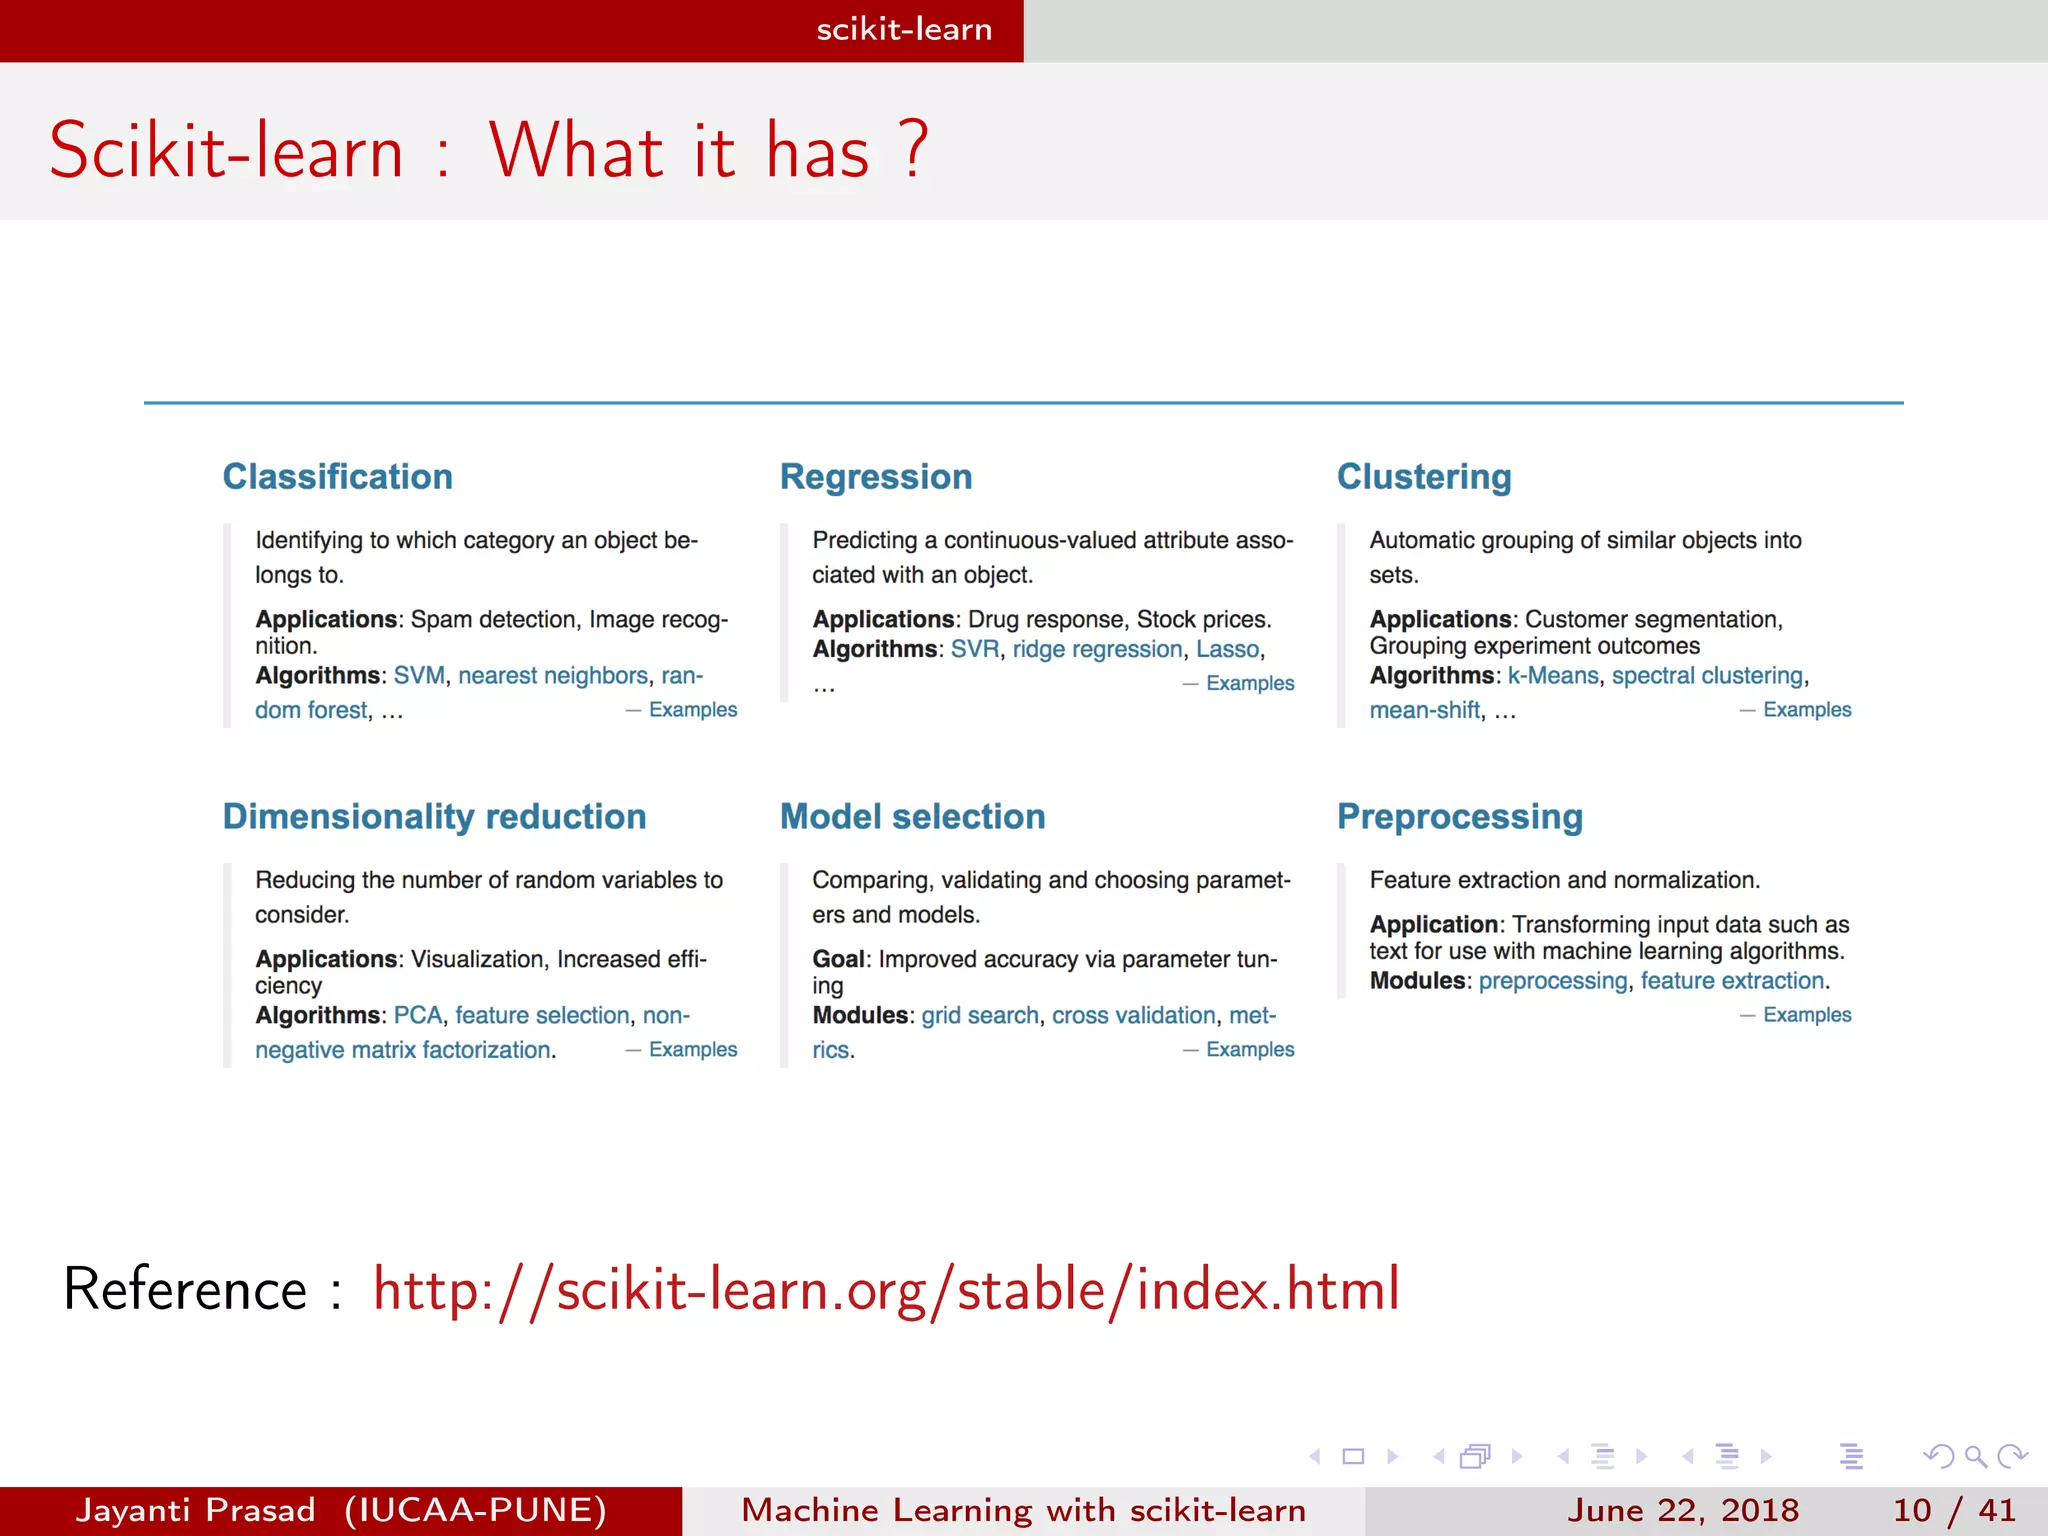Screen dimensions: 2048x1536
Task: Click the spectral clustering link
Action: (x=1707, y=676)
